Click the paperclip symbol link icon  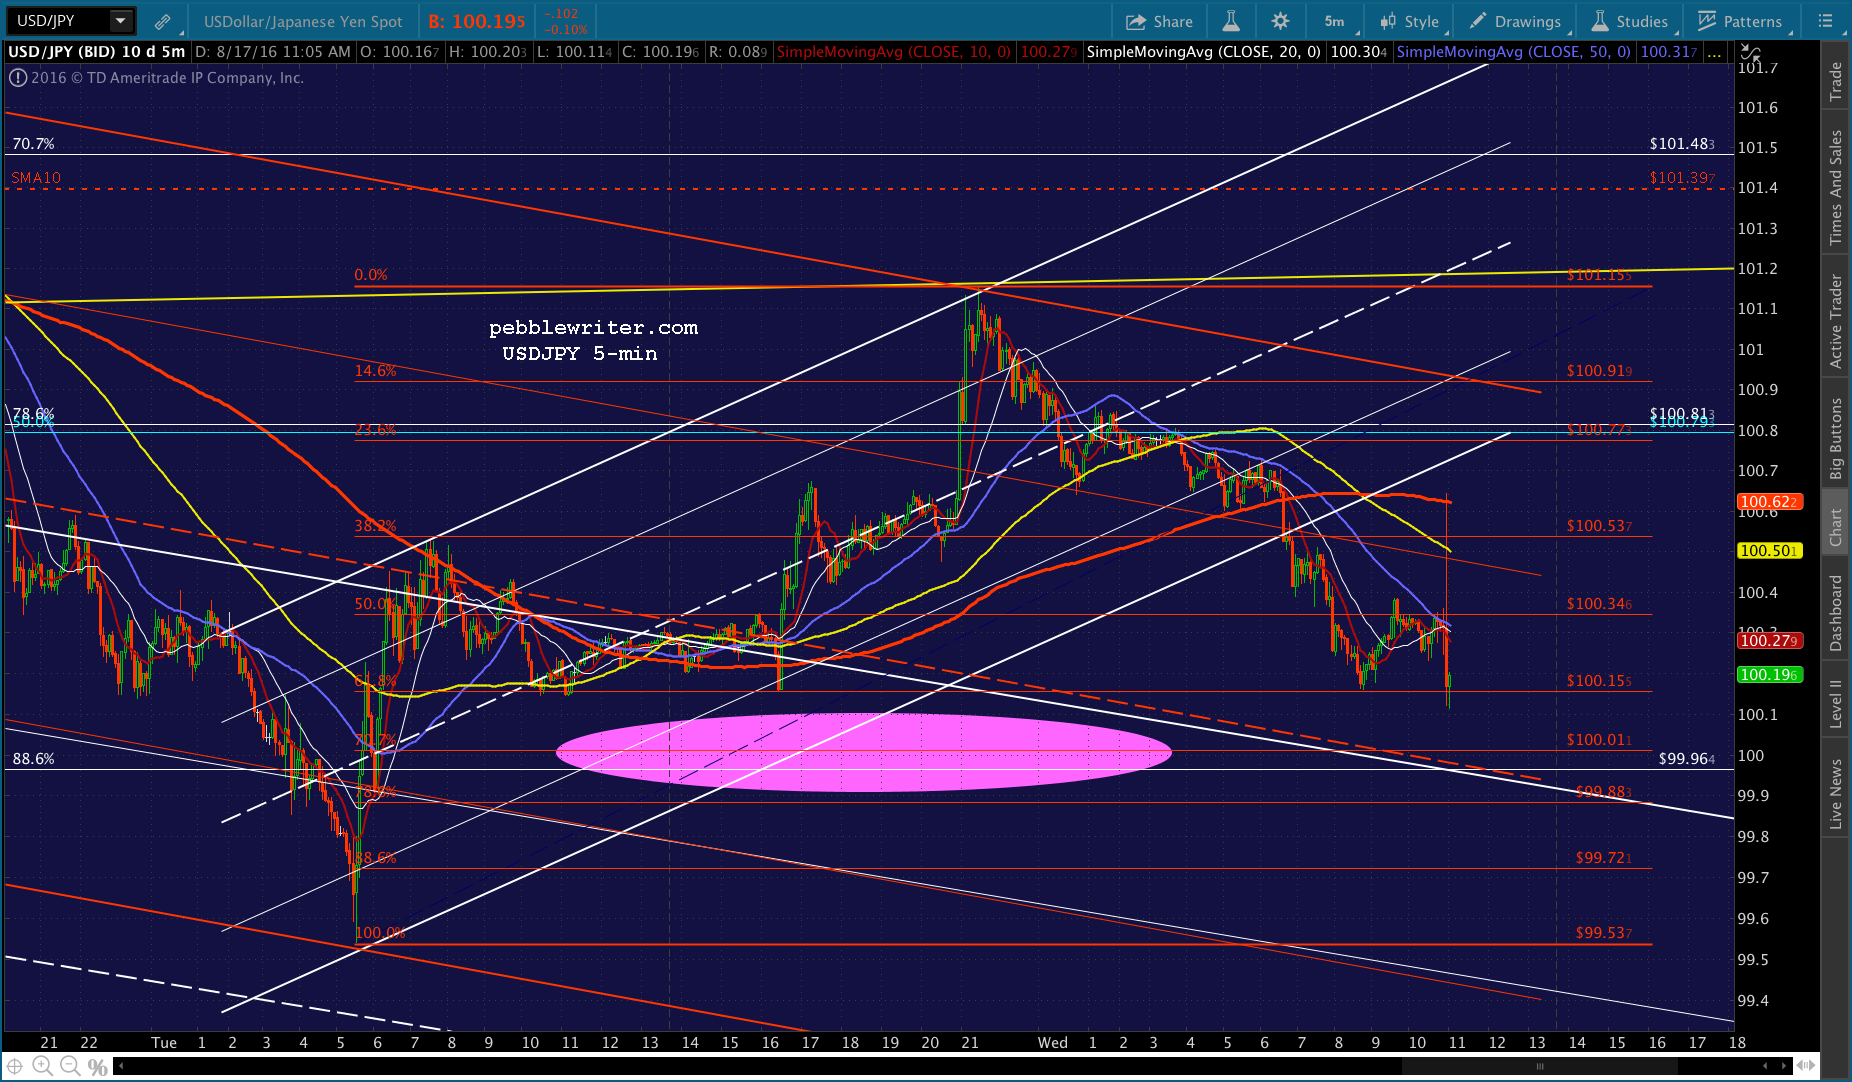pos(162,21)
